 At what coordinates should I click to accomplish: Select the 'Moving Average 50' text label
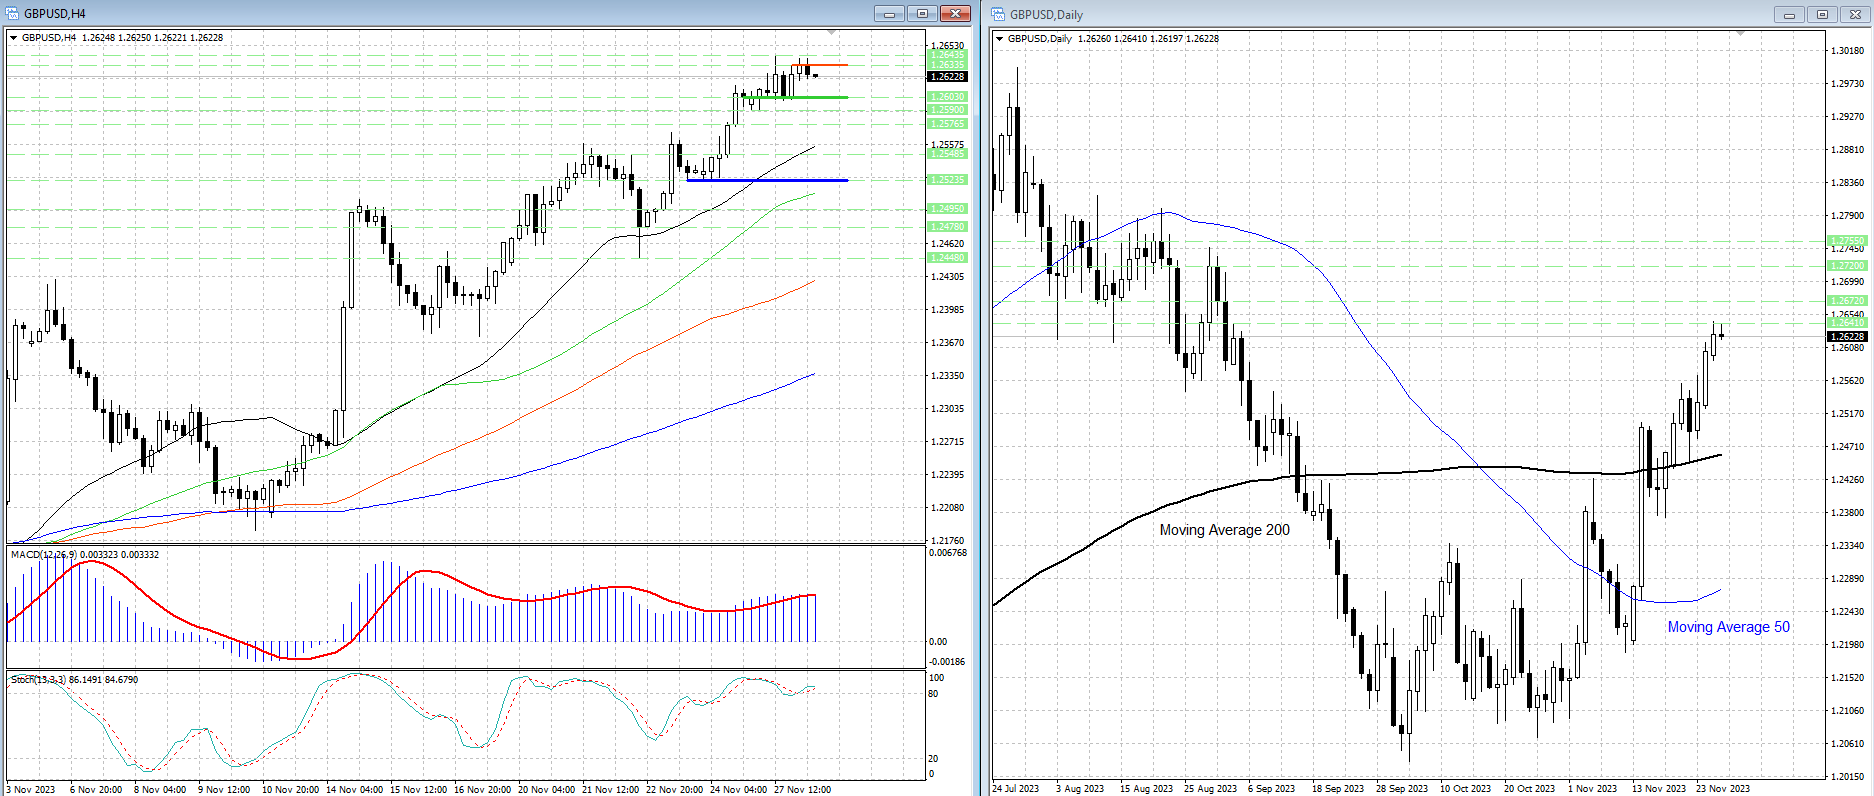pyautogui.click(x=1728, y=627)
